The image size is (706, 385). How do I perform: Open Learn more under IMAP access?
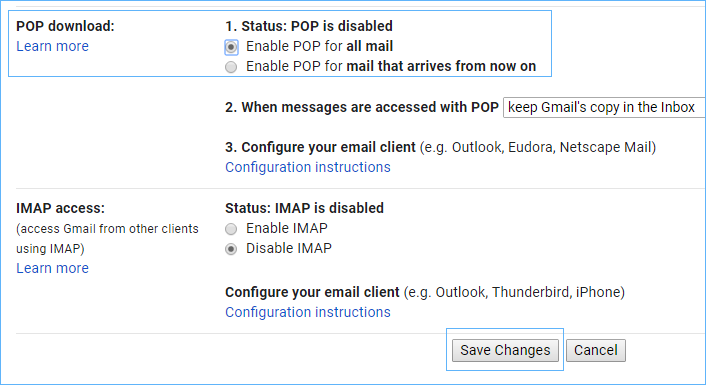point(52,268)
